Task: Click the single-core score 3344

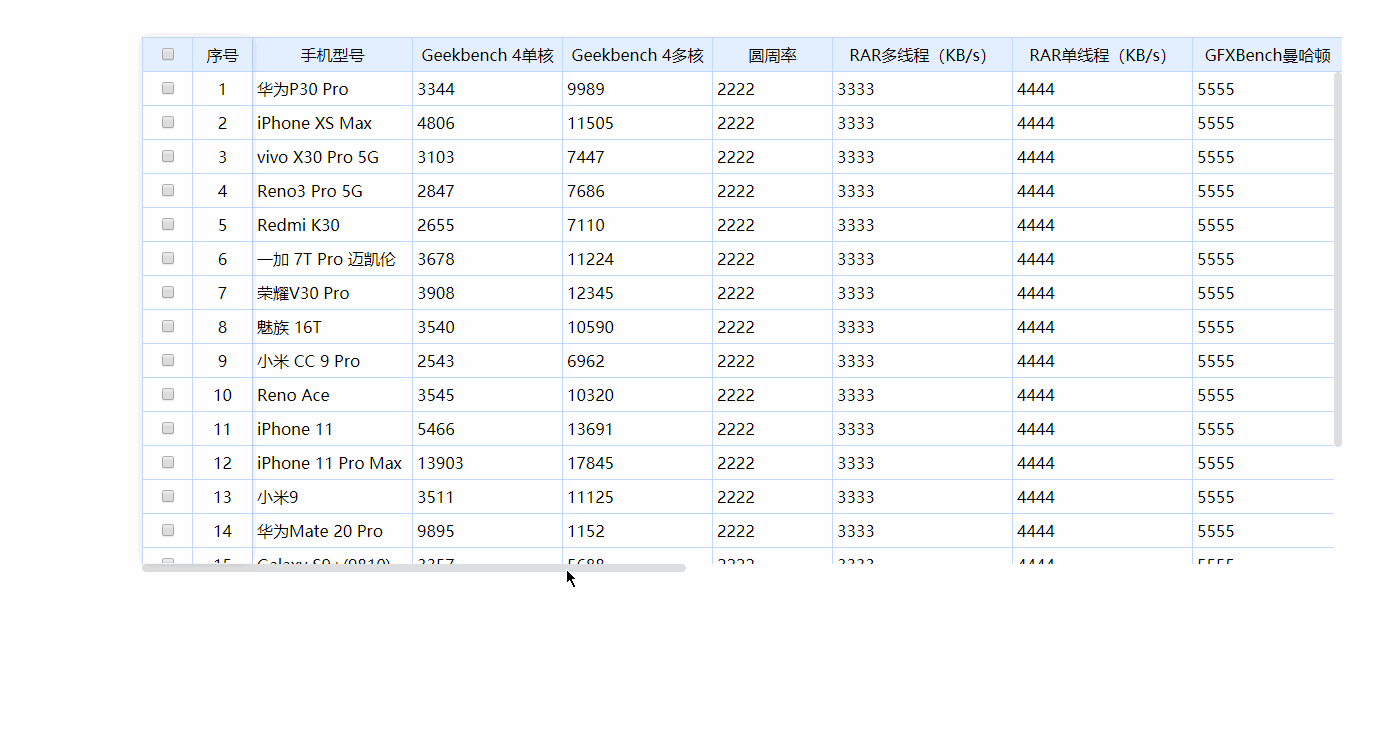Action: tap(487, 89)
